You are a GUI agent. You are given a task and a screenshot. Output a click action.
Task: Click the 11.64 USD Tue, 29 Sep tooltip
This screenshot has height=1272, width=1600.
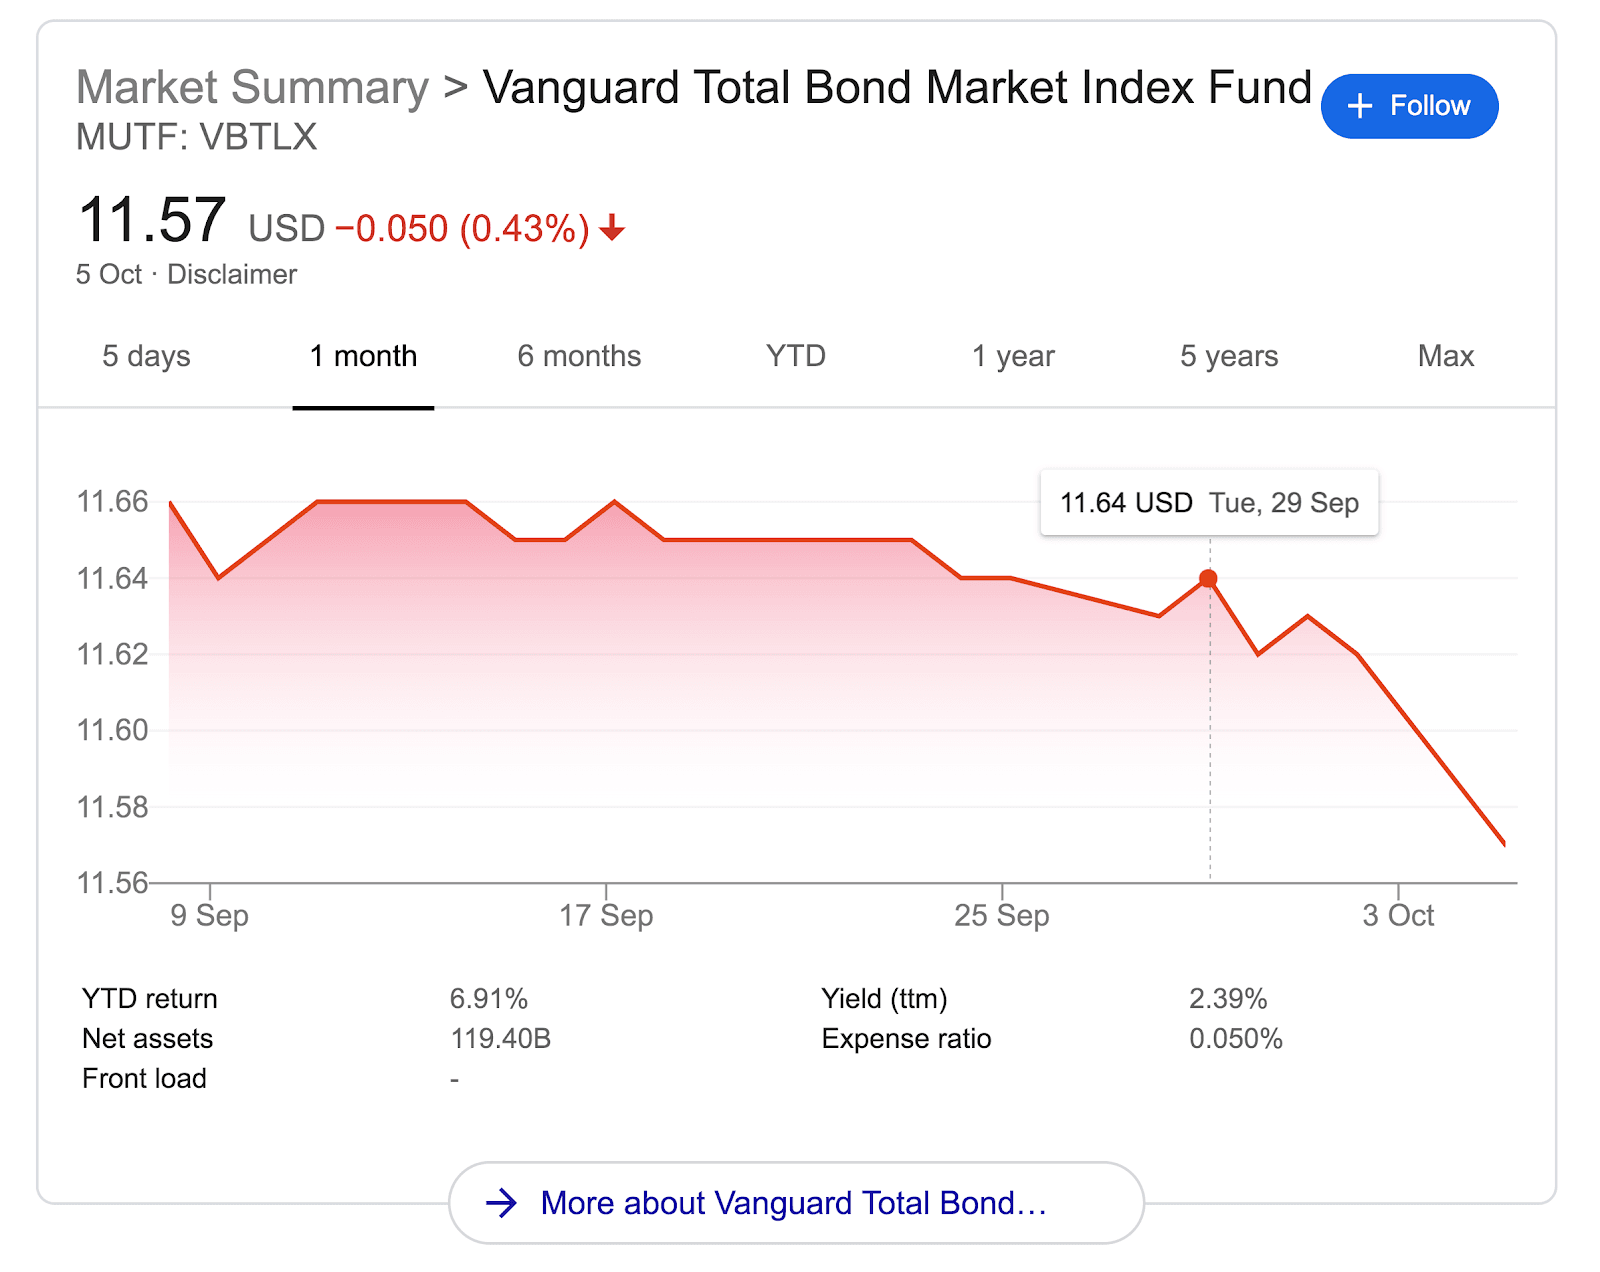1209,503
